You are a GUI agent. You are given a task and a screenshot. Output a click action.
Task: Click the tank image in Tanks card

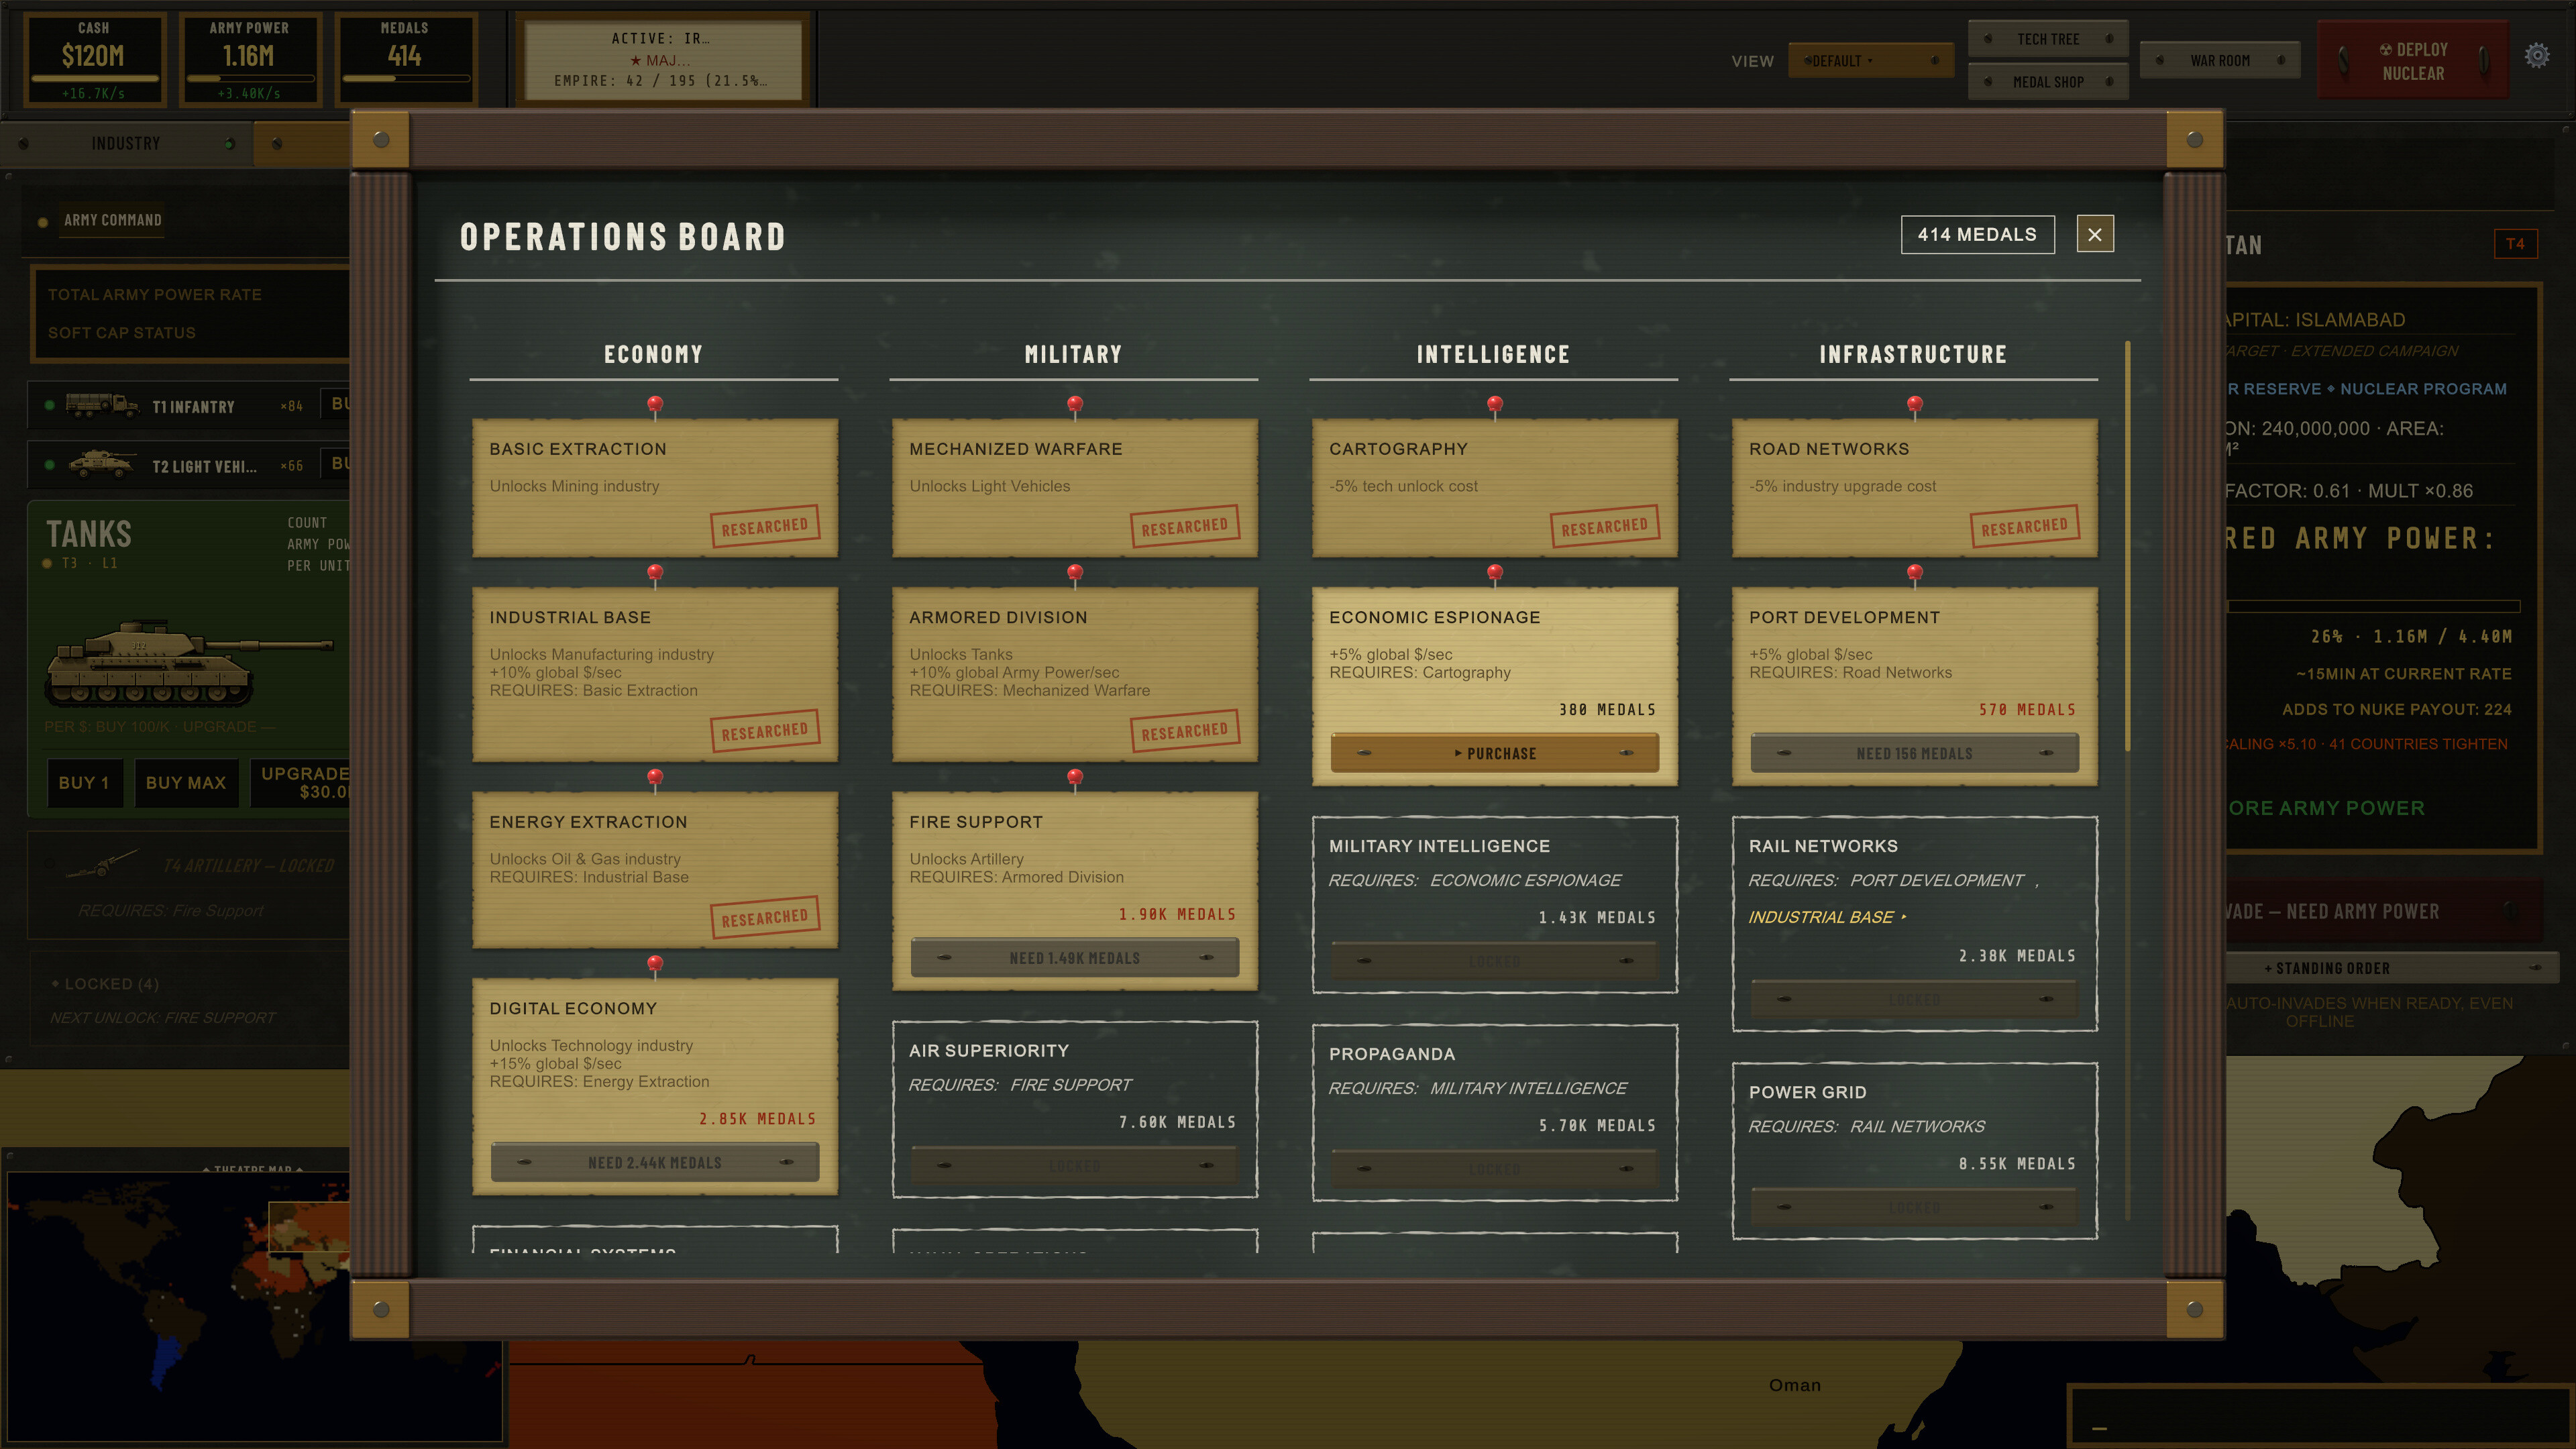click(x=188, y=664)
